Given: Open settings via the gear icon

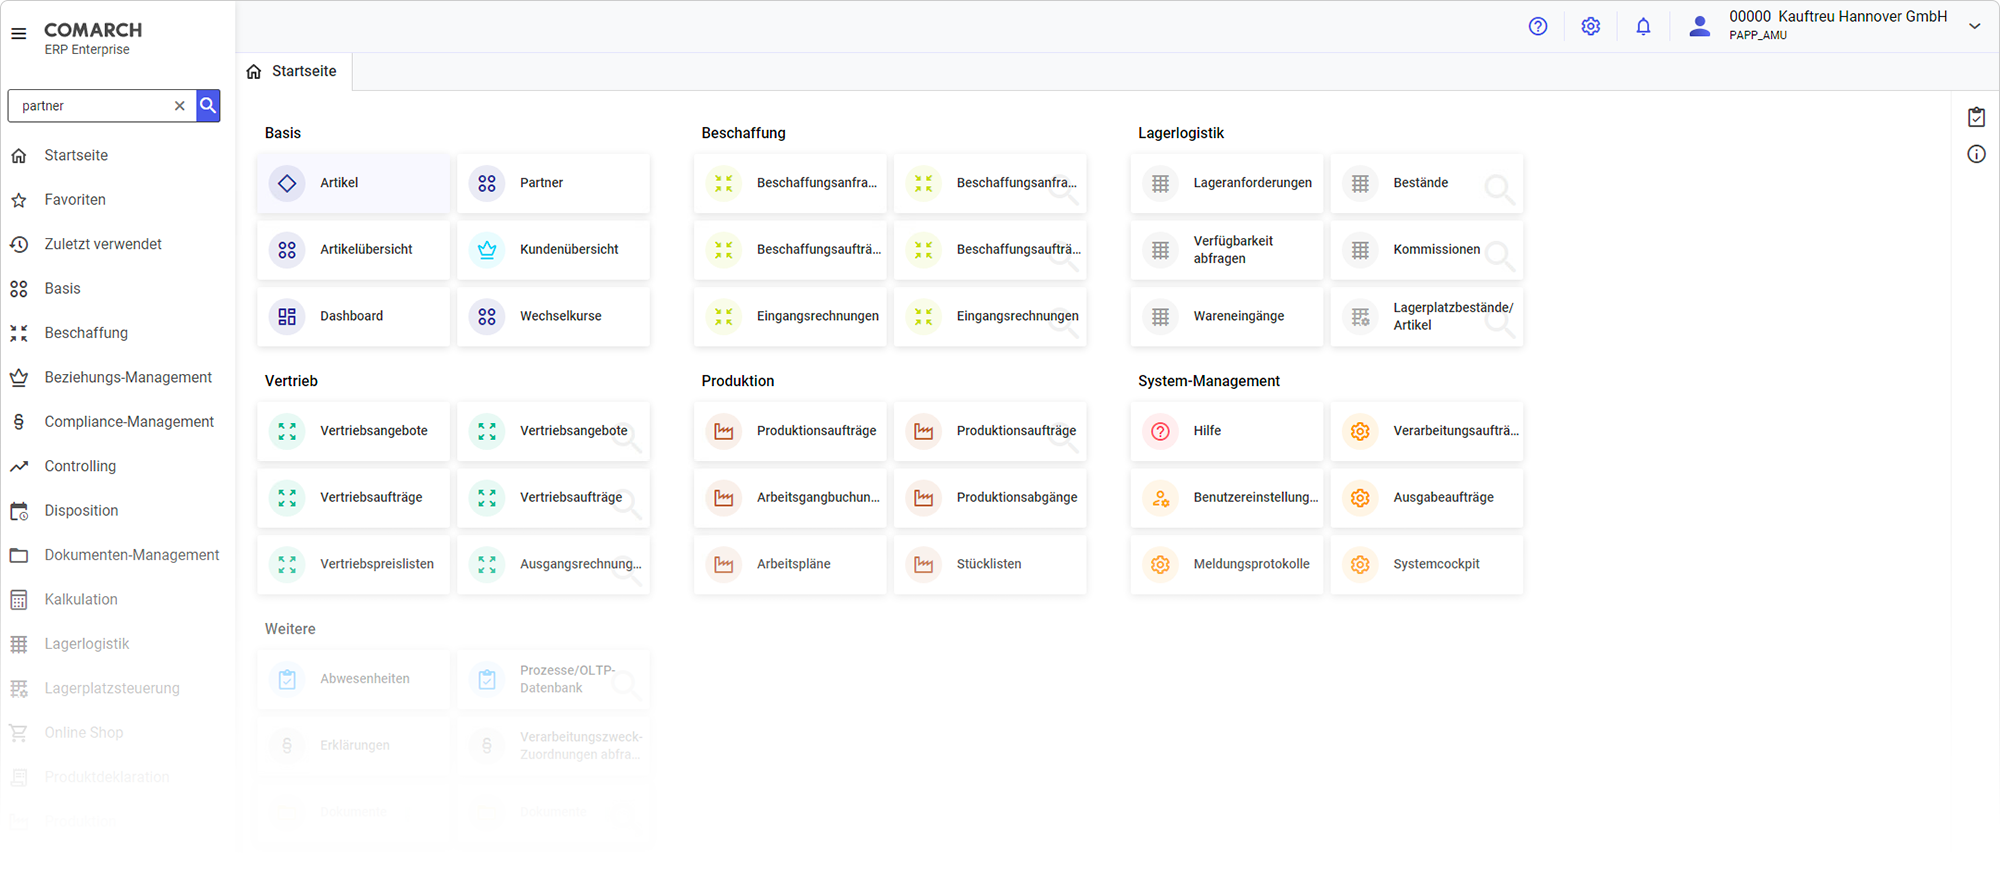Looking at the screenshot, I should tap(1590, 27).
